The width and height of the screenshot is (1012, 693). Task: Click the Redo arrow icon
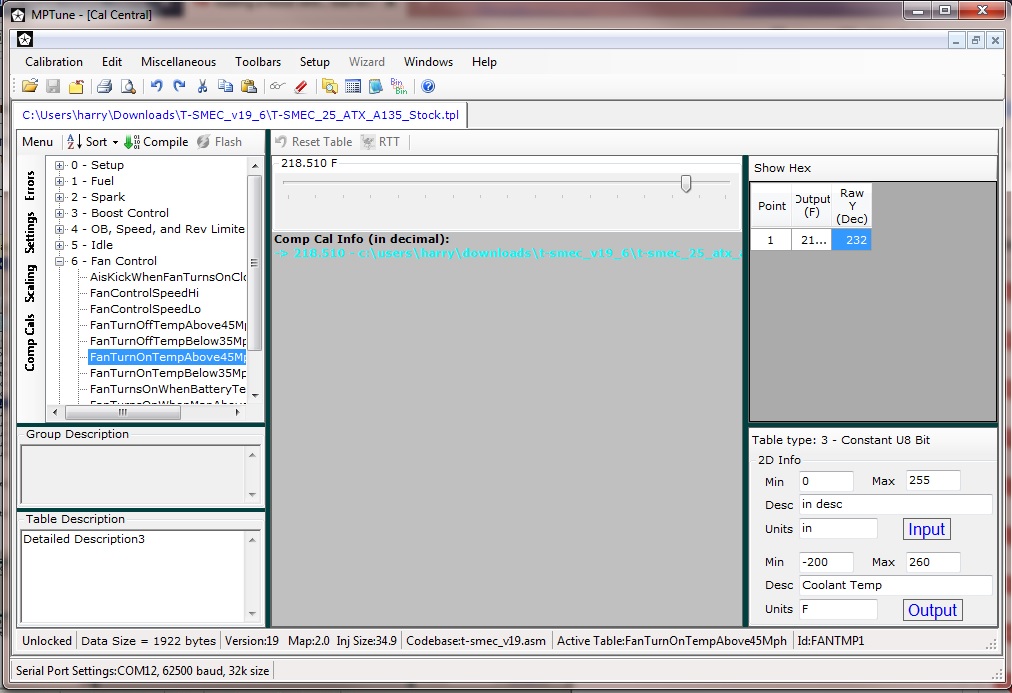pos(179,86)
